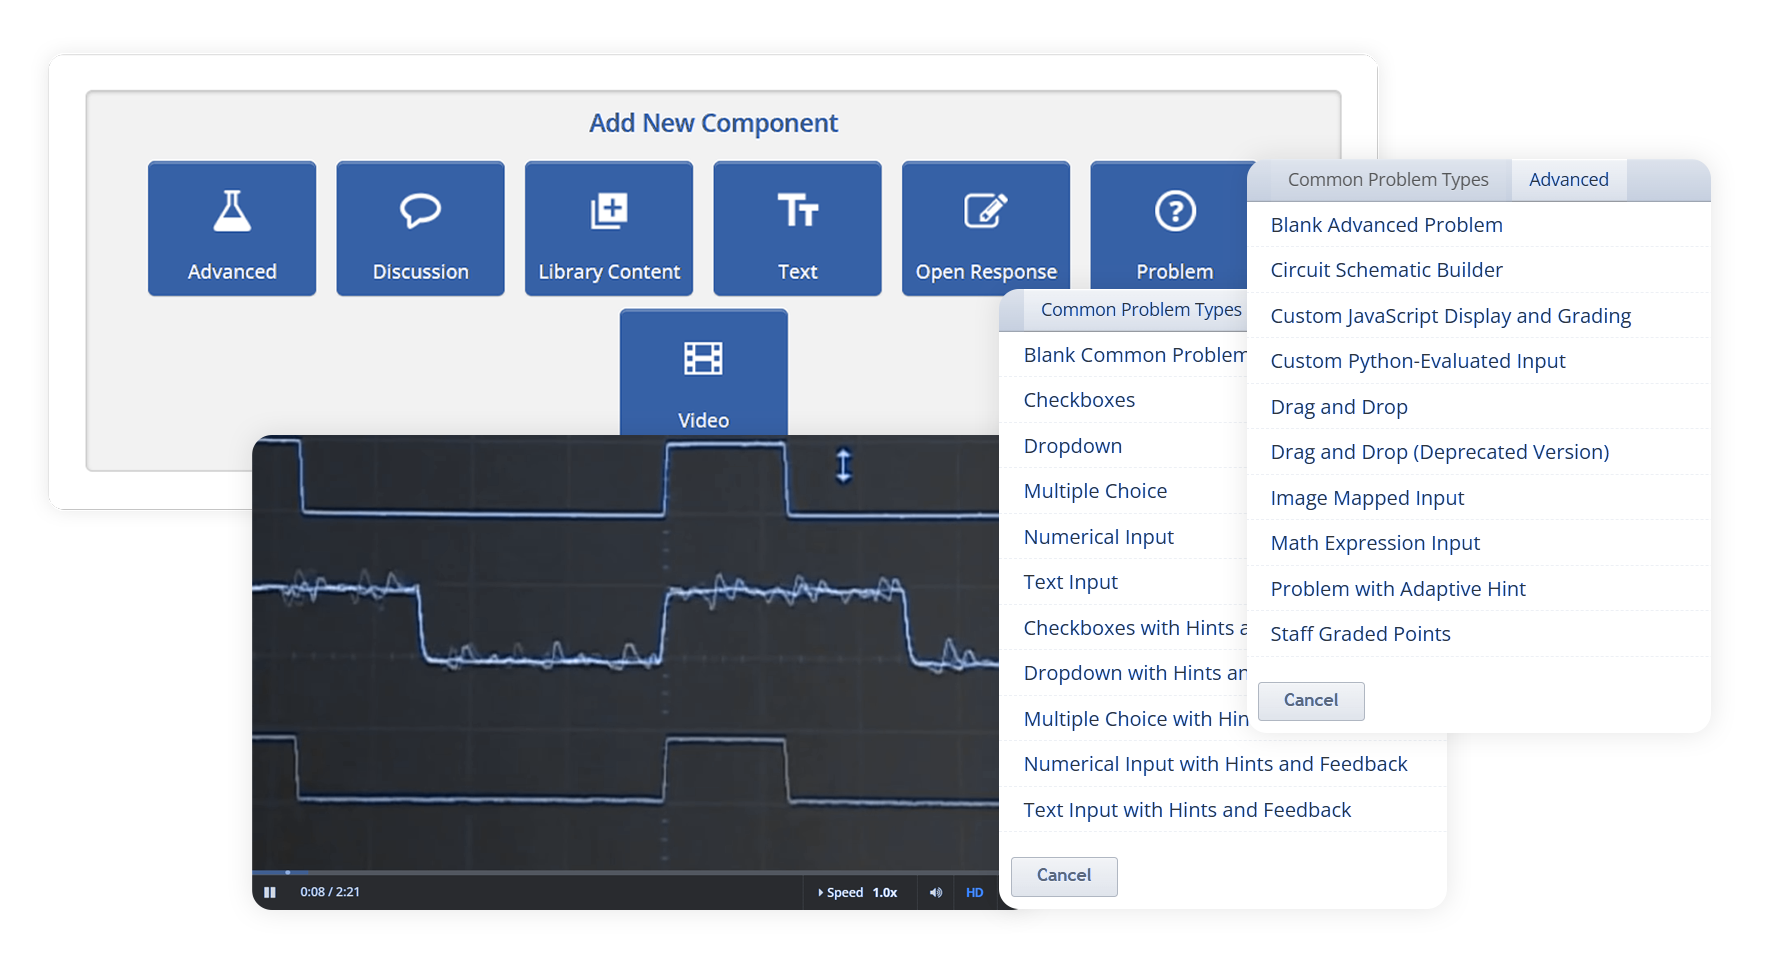Image resolution: width=1766 pixels, height=971 pixels.
Task: Mute the video with volume icon
Action: [x=936, y=892]
